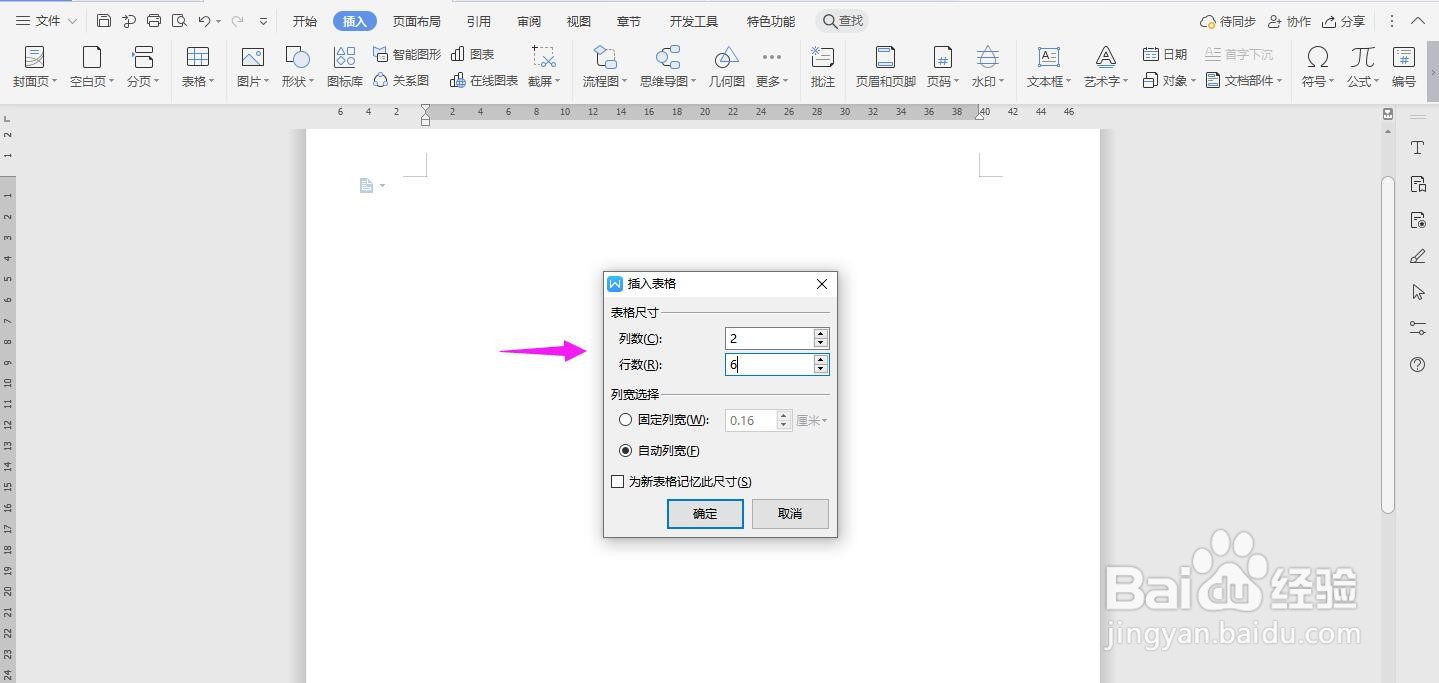Close the 插入表格 dialog
1439x683 pixels.
[822, 284]
